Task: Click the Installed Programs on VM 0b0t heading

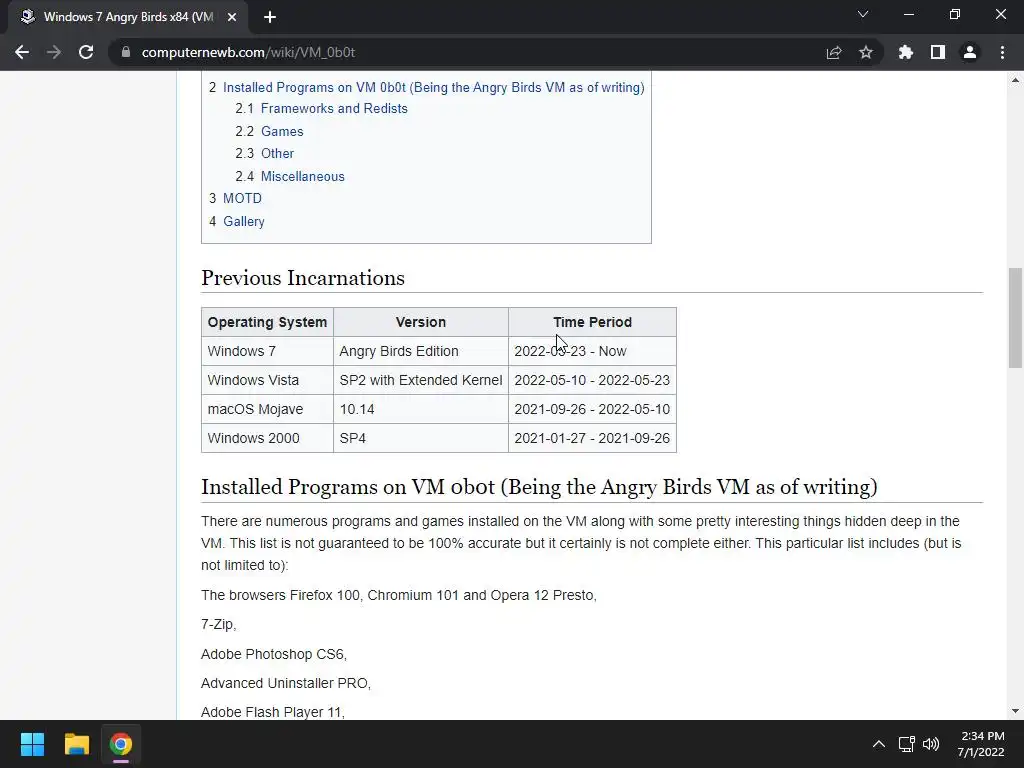Action: tap(539, 487)
